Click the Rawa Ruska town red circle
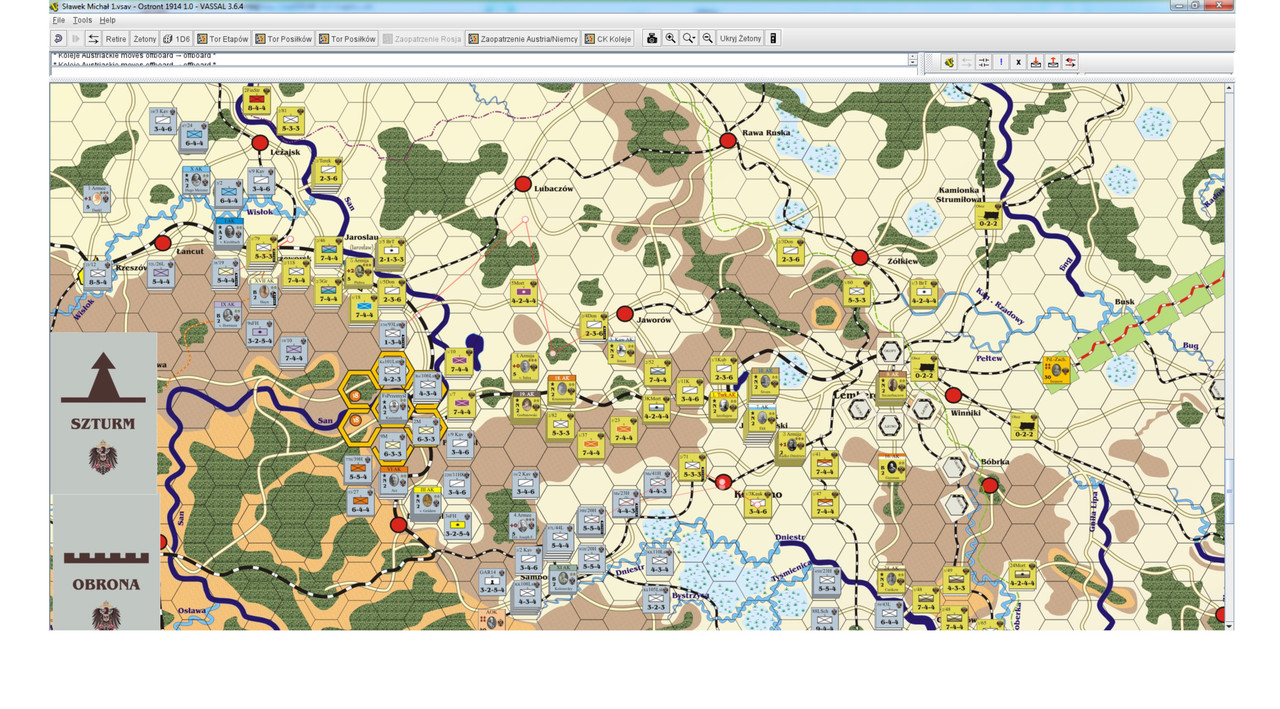1280x709 pixels. (728, 140)
